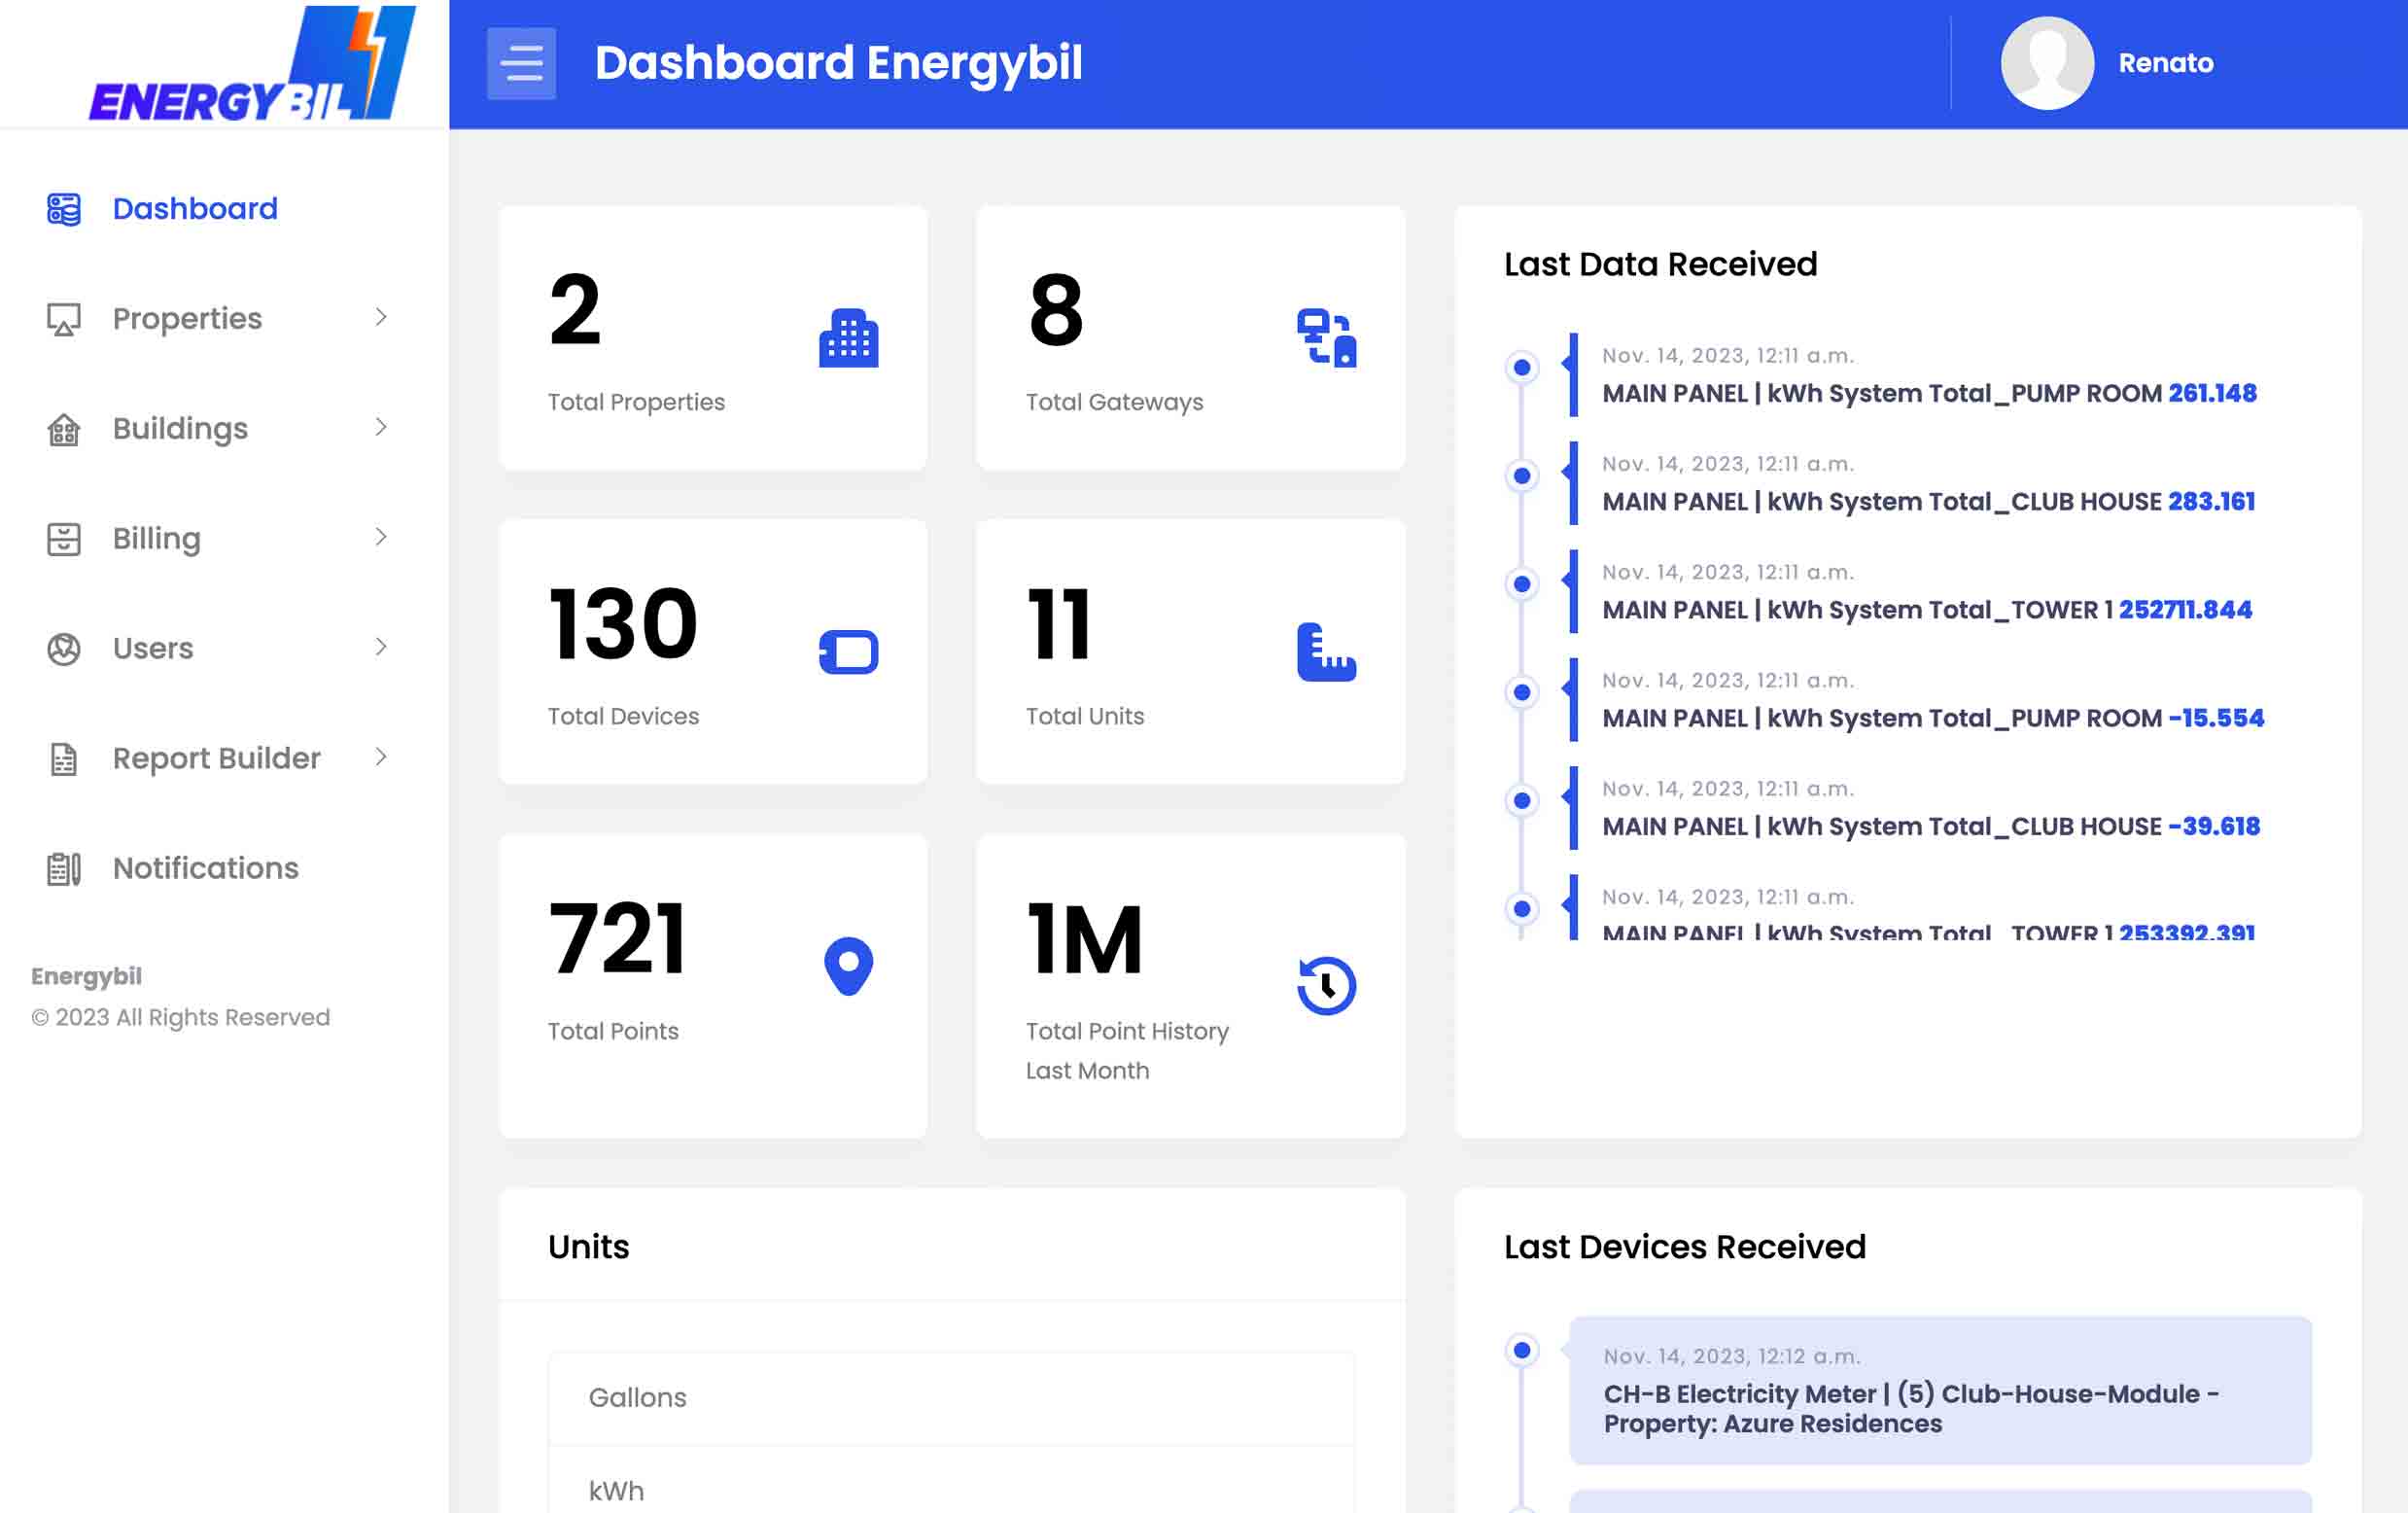Click the timeline dot beside PUMP ROOM -15.554
Viewport: 2408px width, 1513px height.
coord(1522,692)
